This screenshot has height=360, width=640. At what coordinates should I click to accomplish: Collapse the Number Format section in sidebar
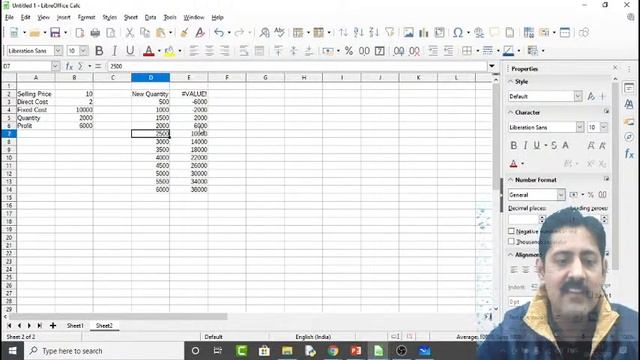pos(510,180)
